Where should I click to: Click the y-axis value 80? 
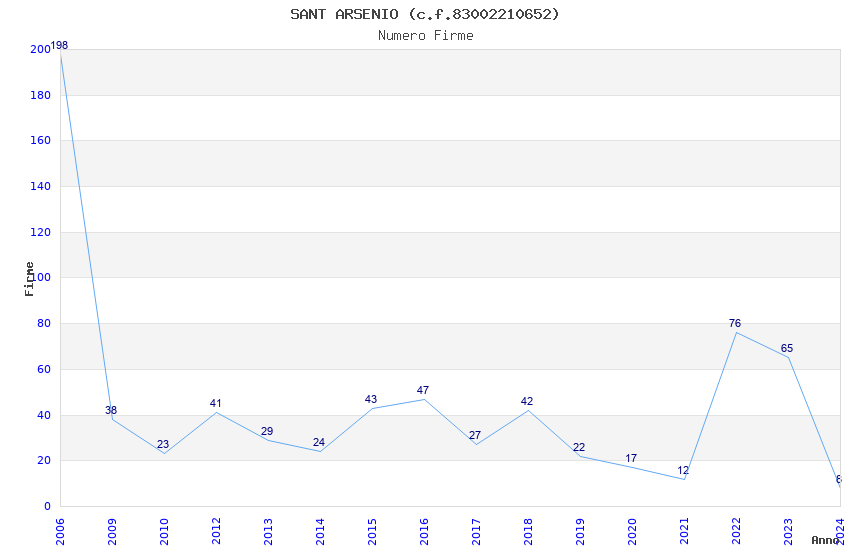click(44, 323)
